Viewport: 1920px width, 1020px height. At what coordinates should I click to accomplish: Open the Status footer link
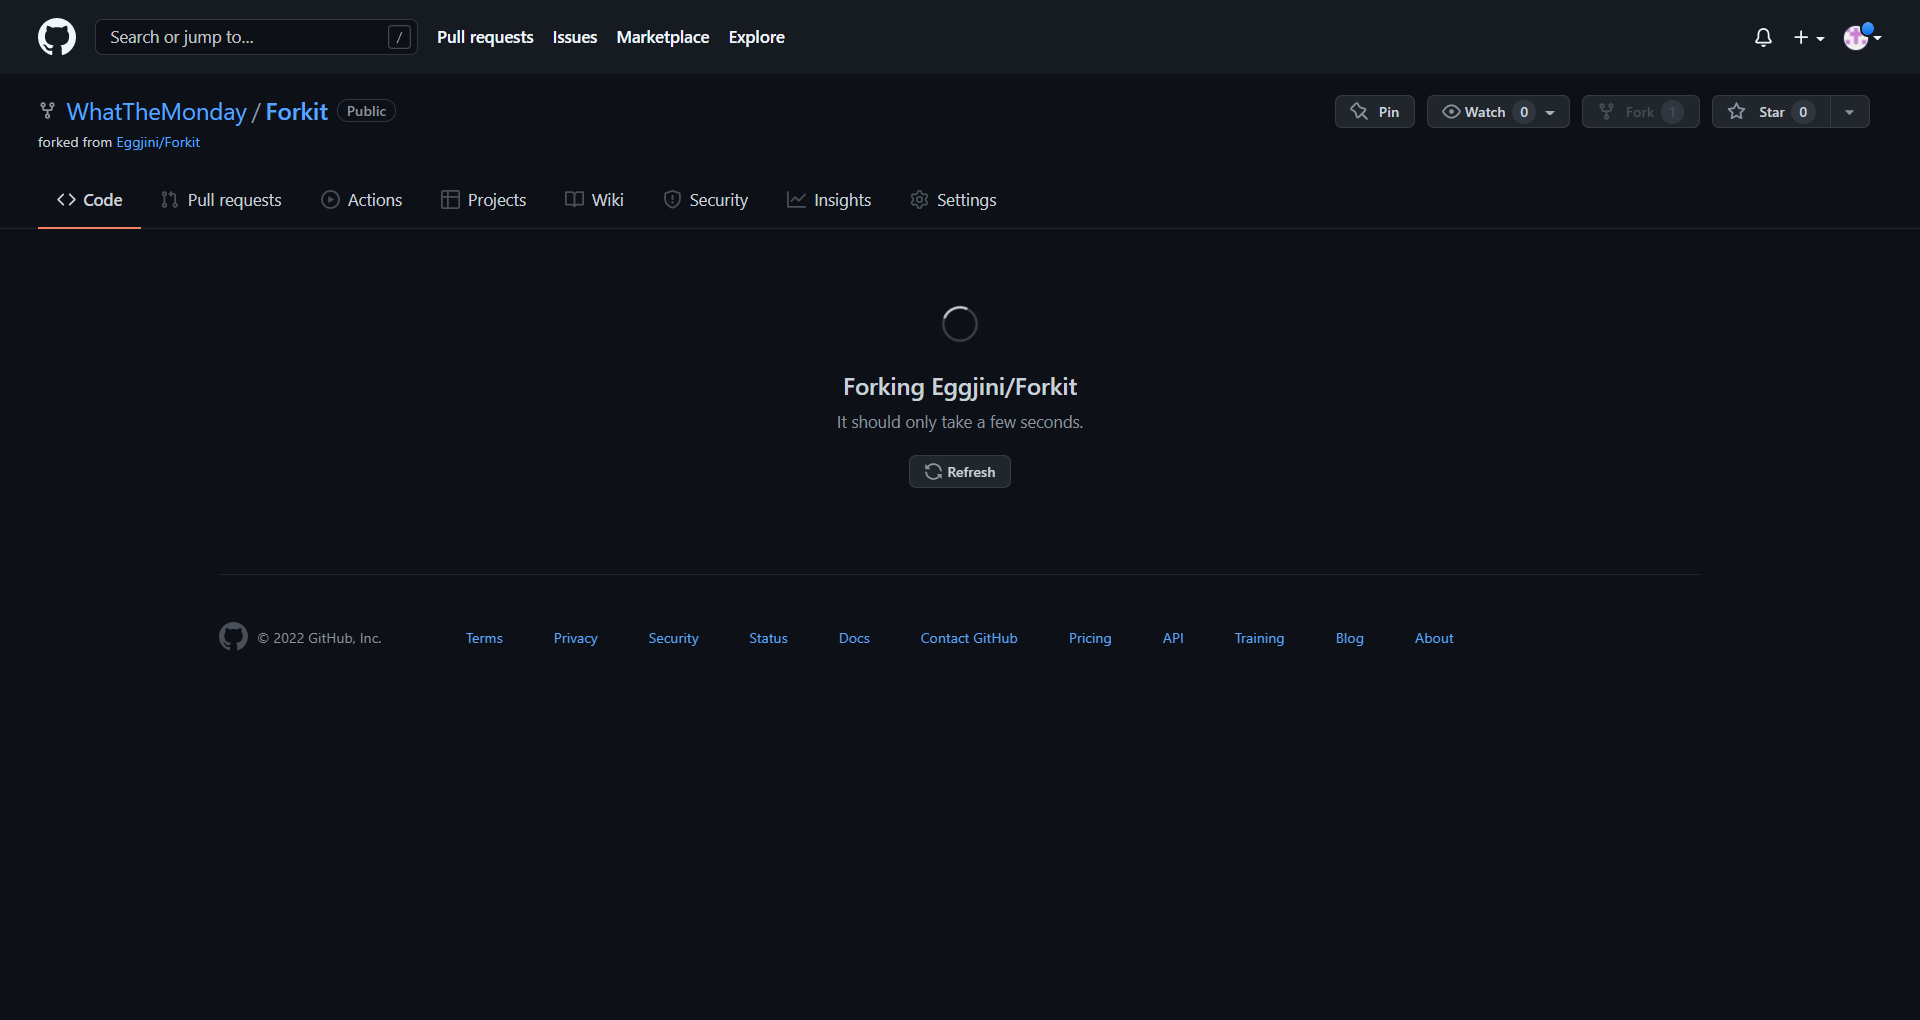768,638
